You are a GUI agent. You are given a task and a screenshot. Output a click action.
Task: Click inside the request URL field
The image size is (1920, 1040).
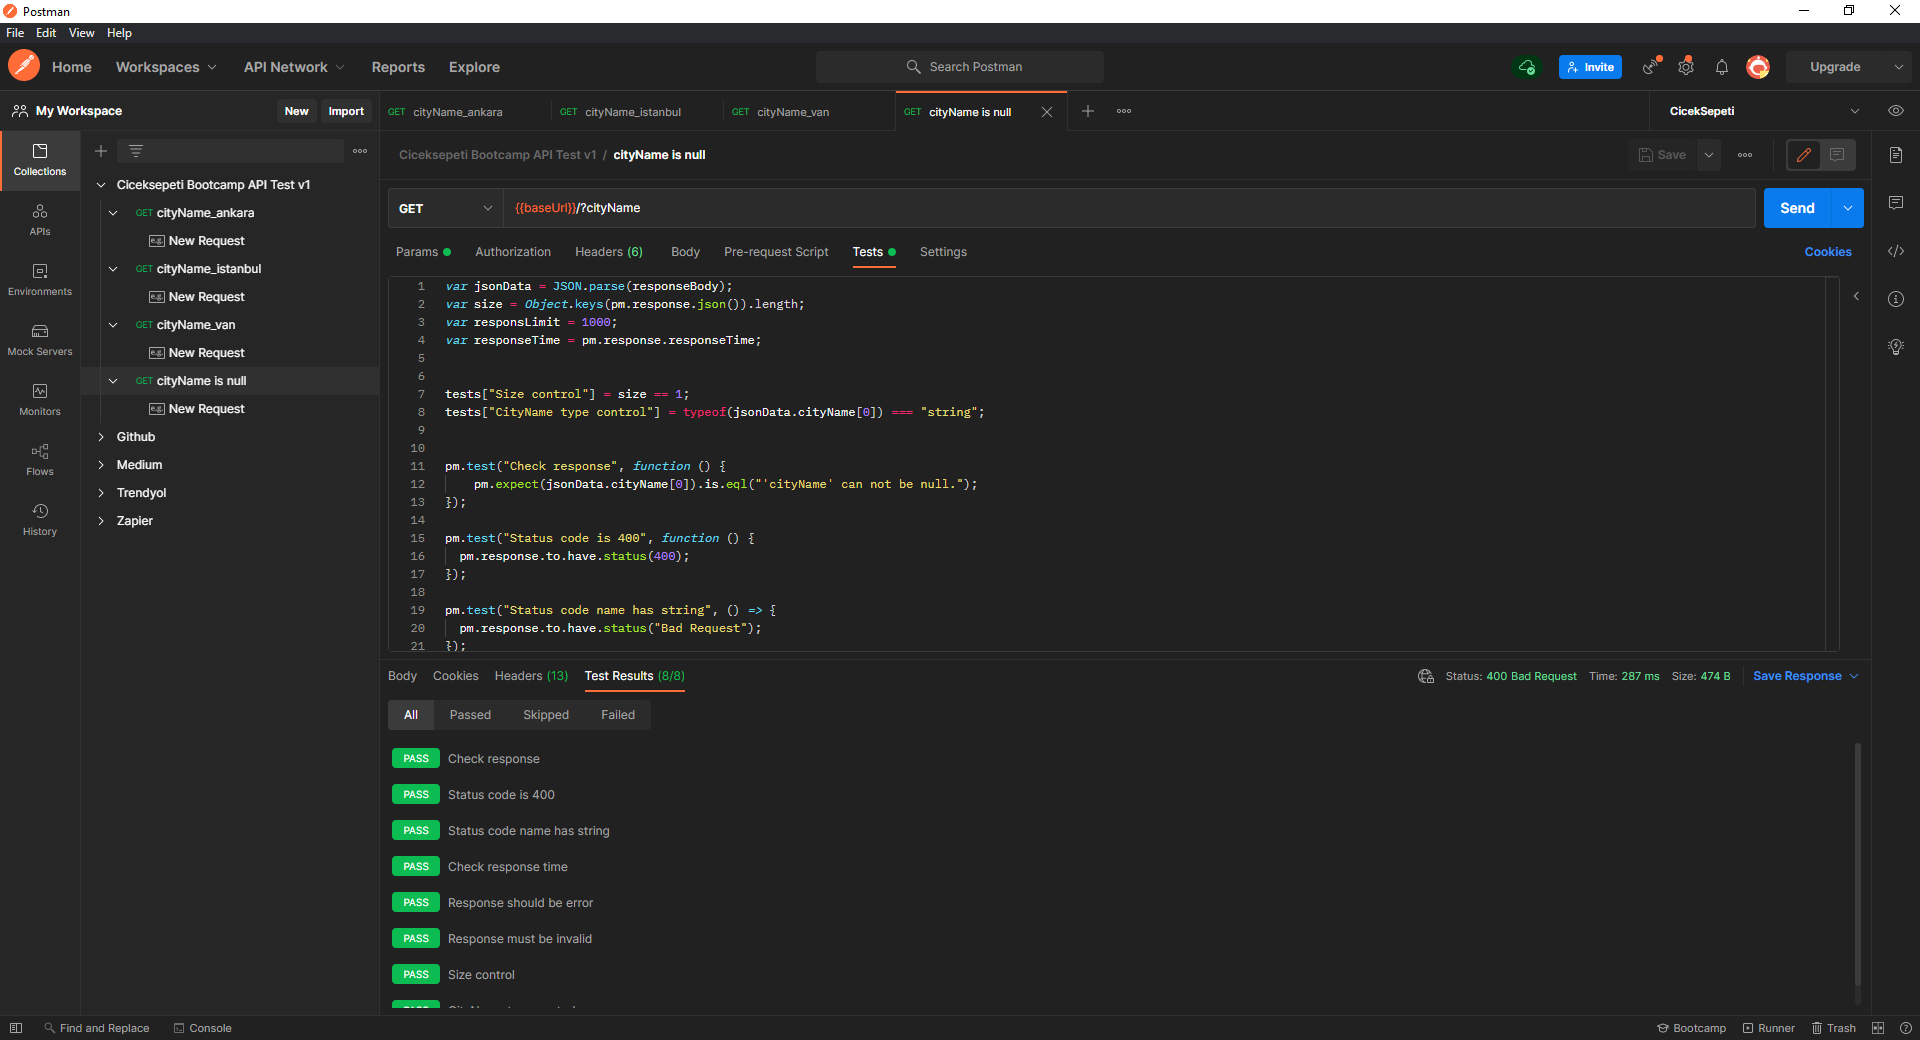[x=900, y=208]
